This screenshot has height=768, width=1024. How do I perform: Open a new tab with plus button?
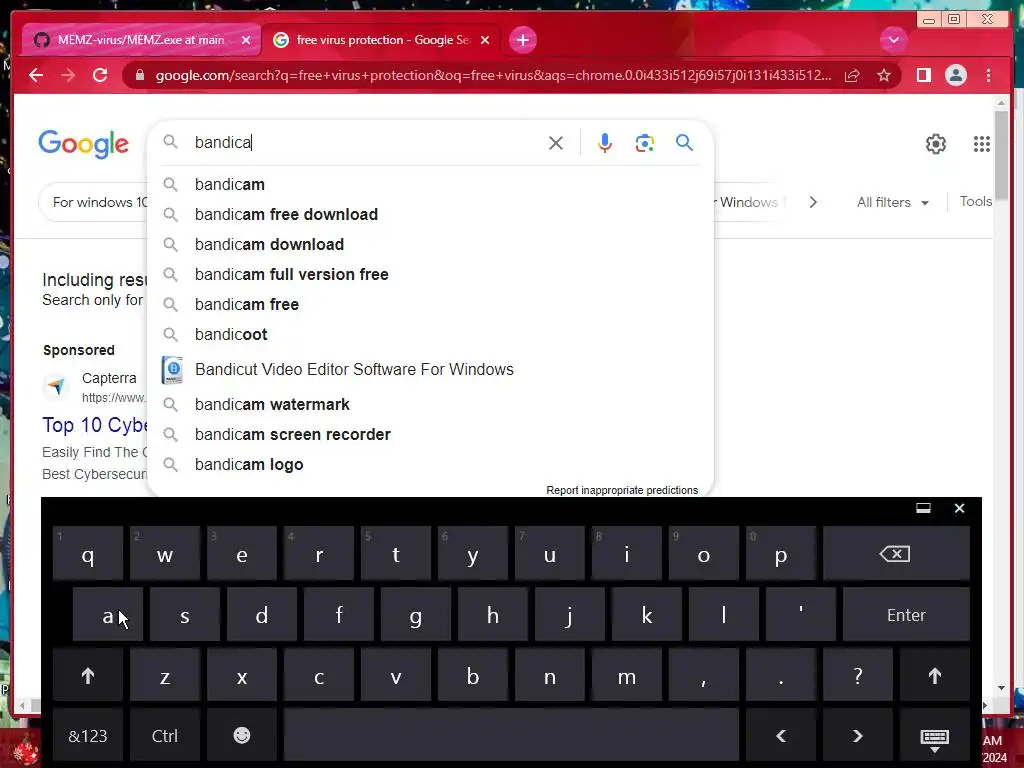(x=522, y=40)
